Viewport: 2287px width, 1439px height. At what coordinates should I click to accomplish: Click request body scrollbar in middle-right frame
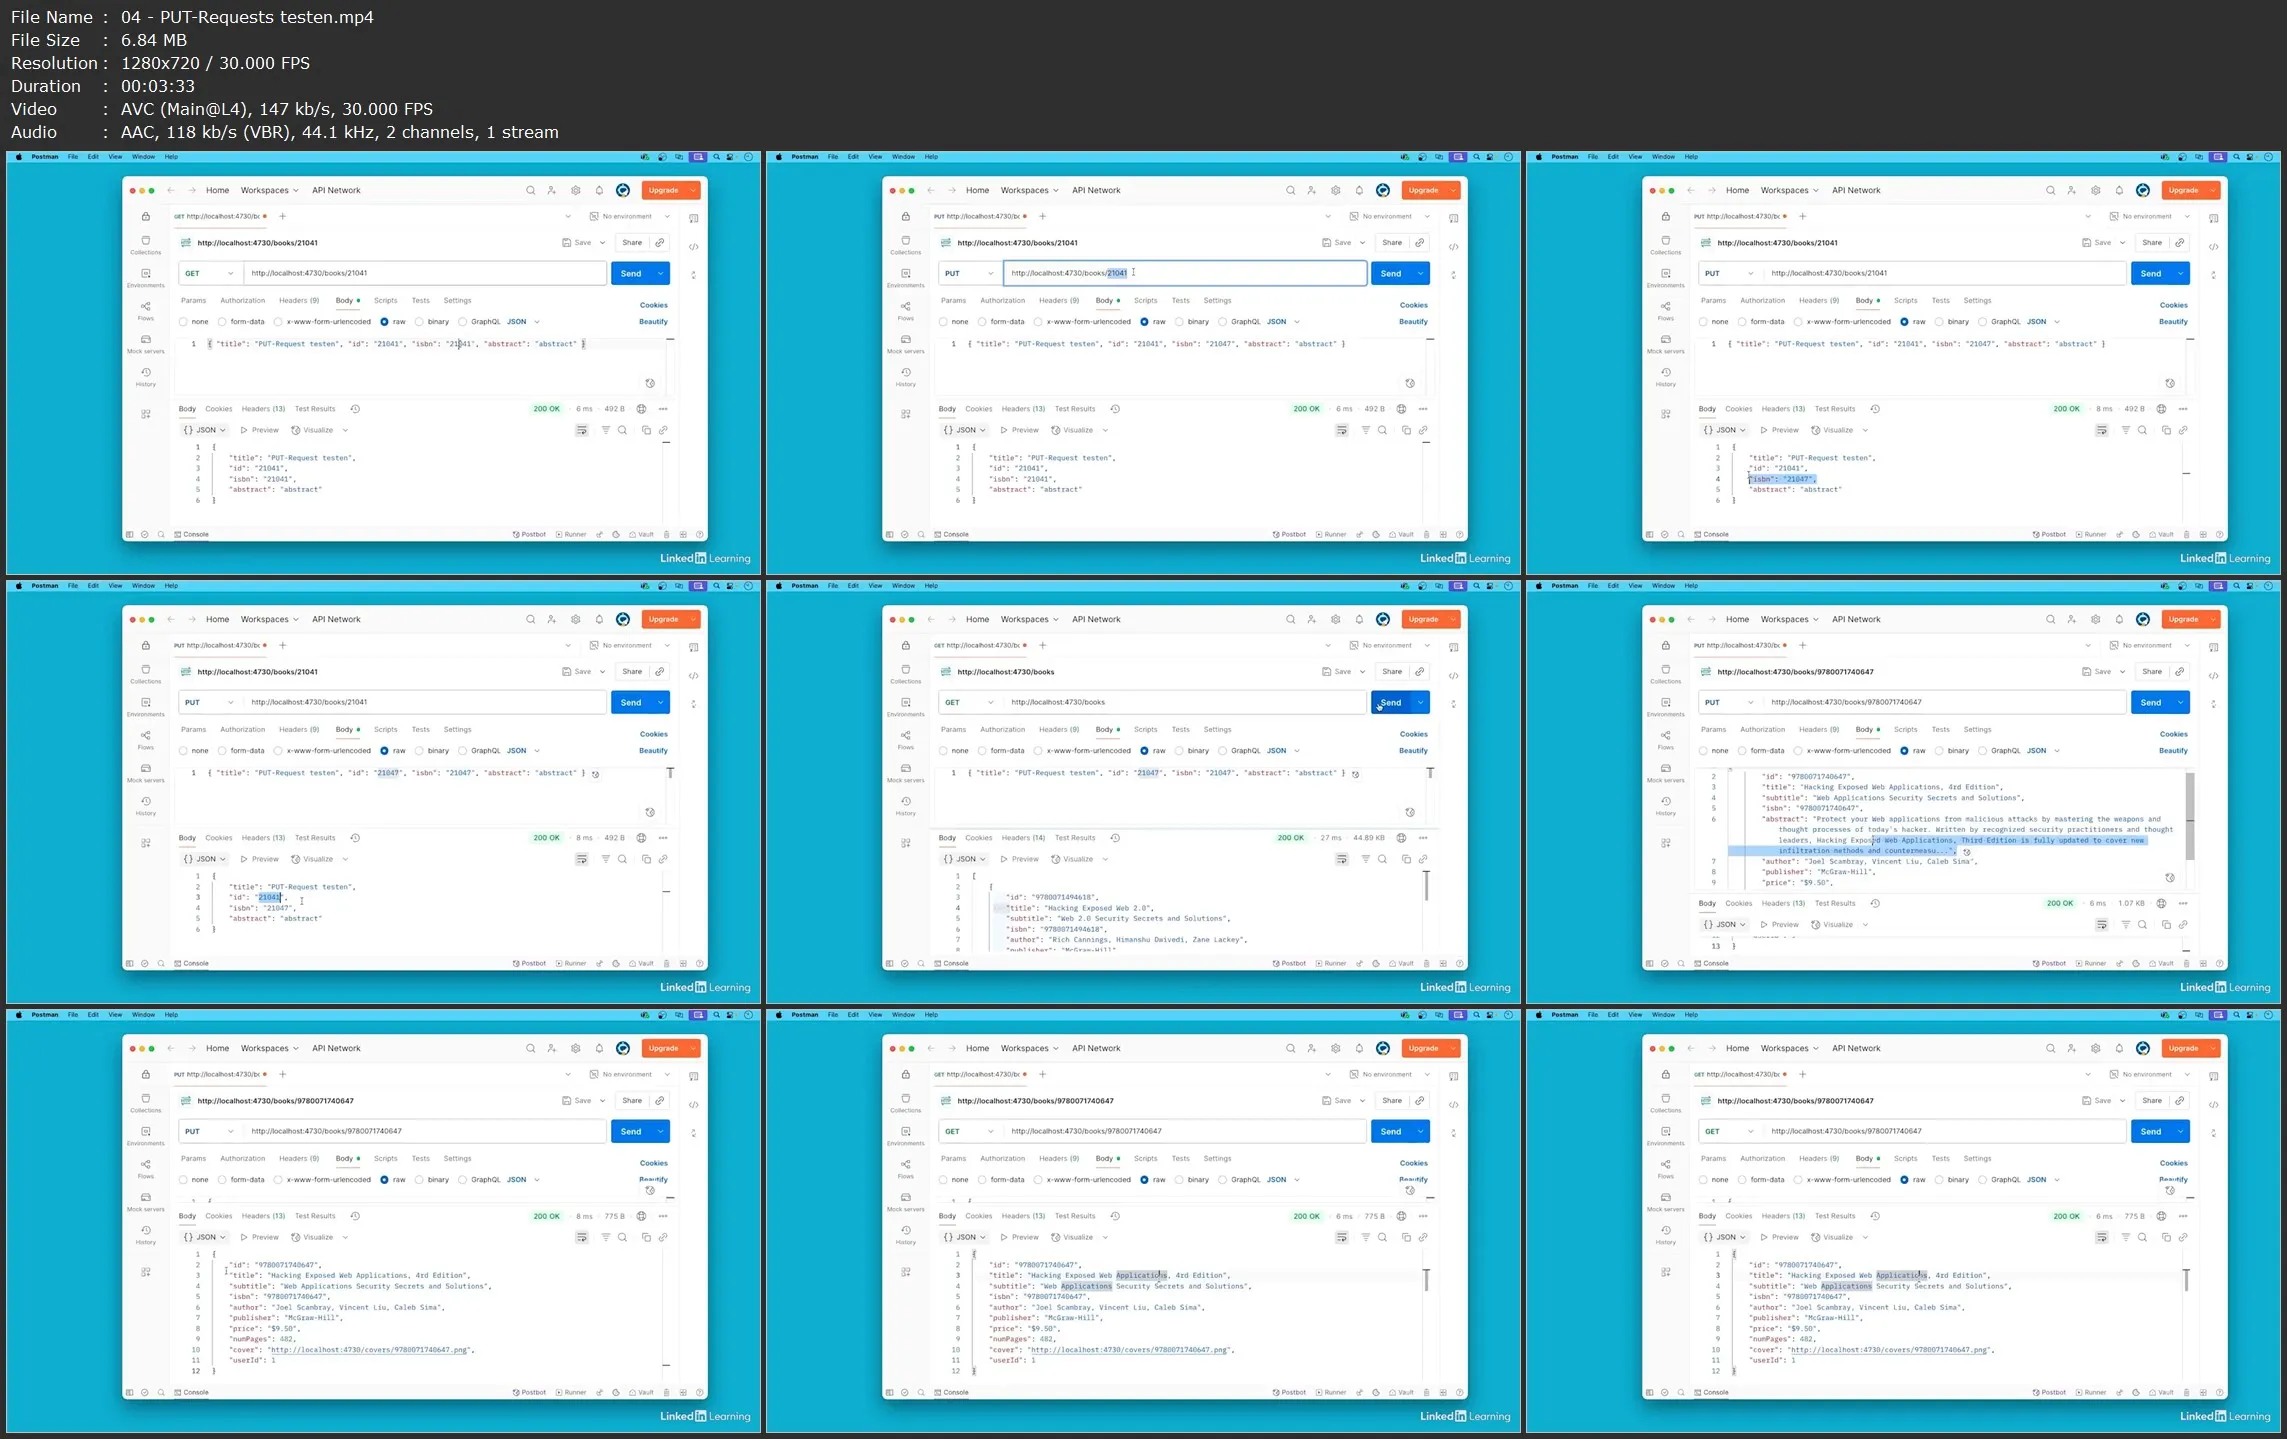(x=2190, y=817)
